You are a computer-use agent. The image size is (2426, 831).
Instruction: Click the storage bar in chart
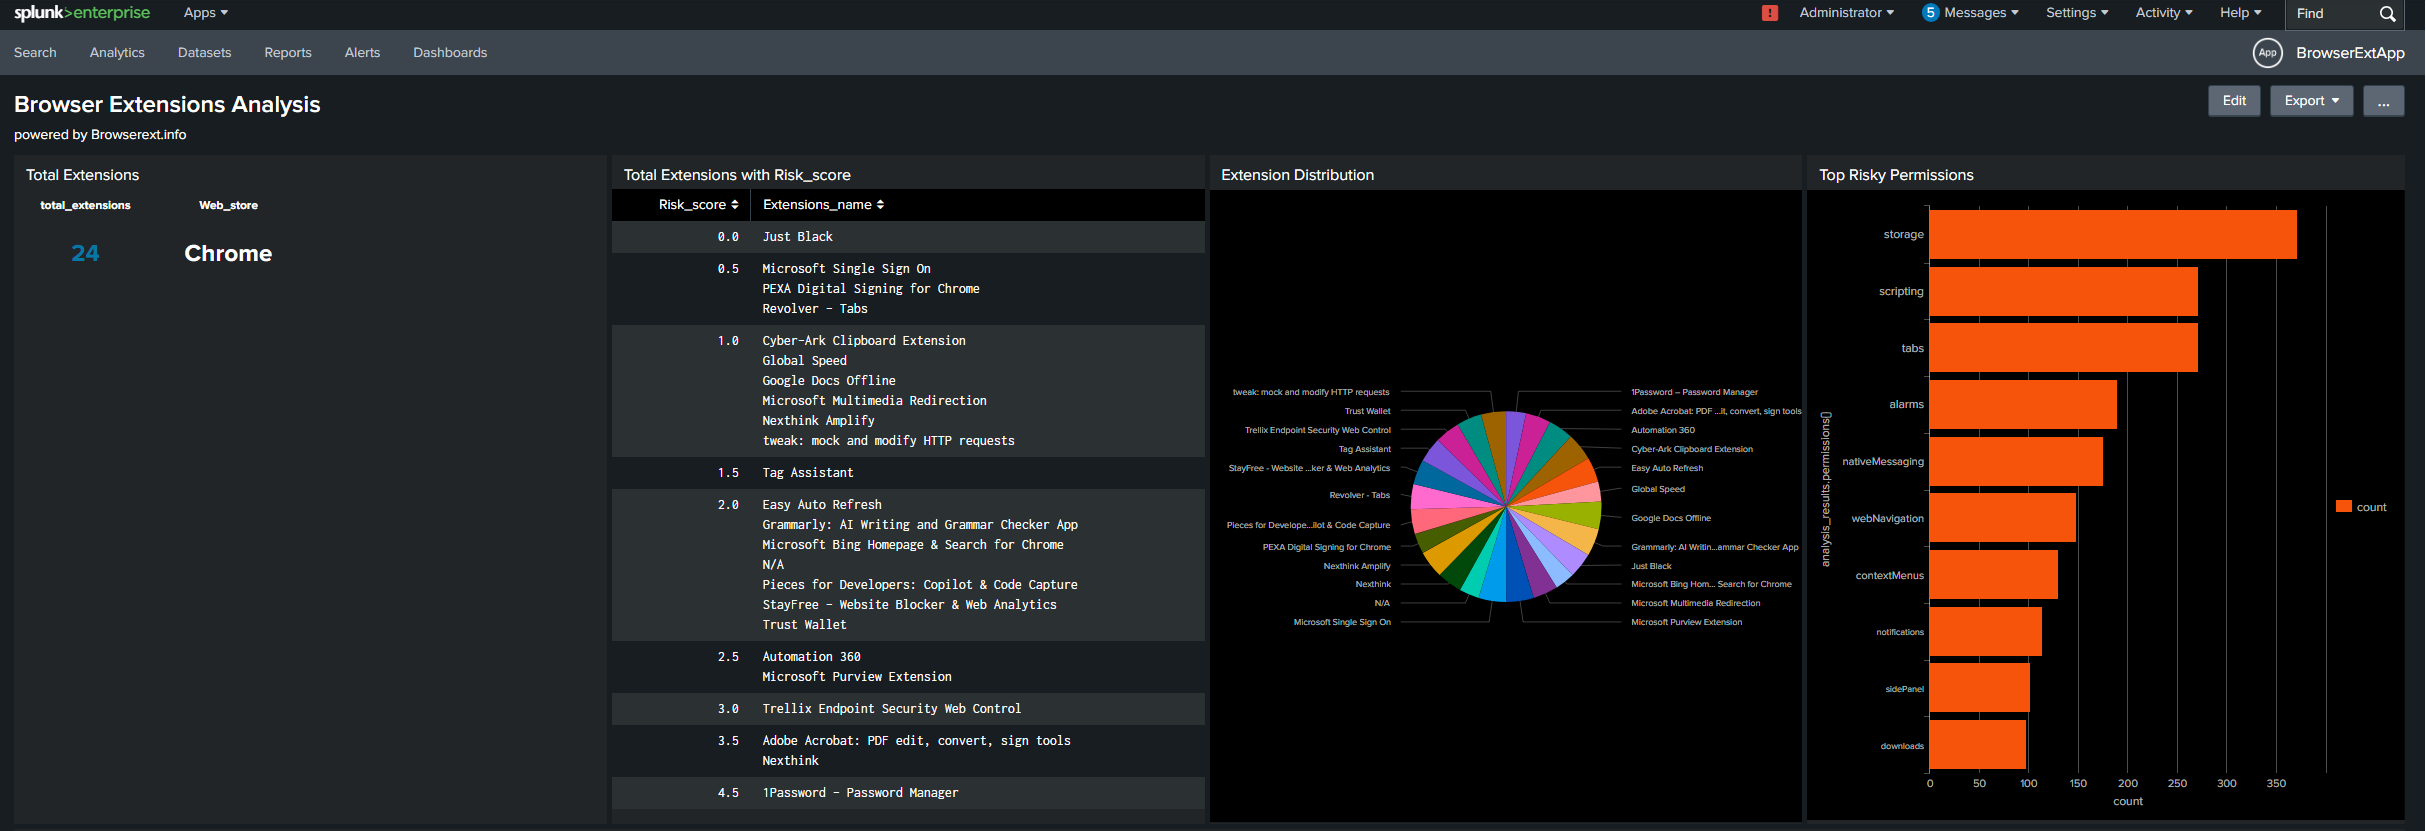[x=2112, y=234]
